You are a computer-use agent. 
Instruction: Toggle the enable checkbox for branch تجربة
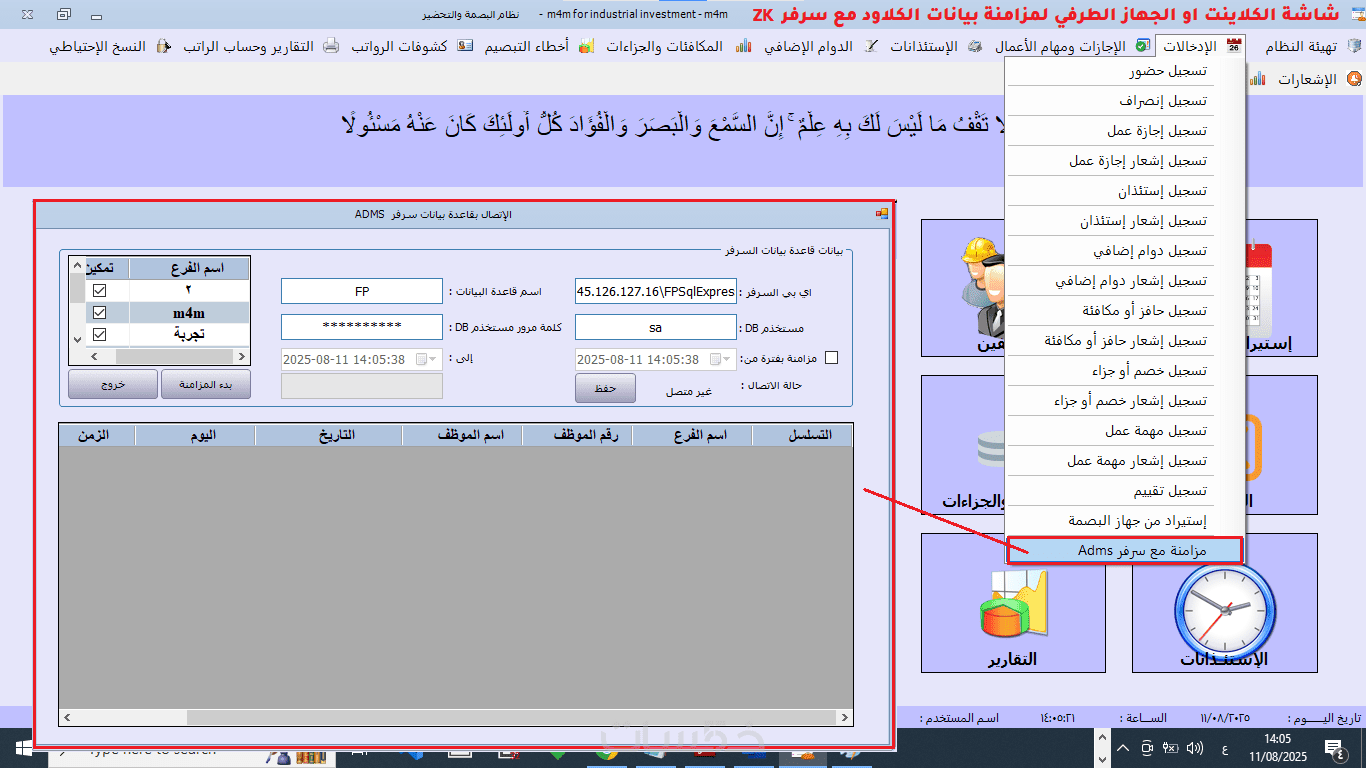[99, 334]
